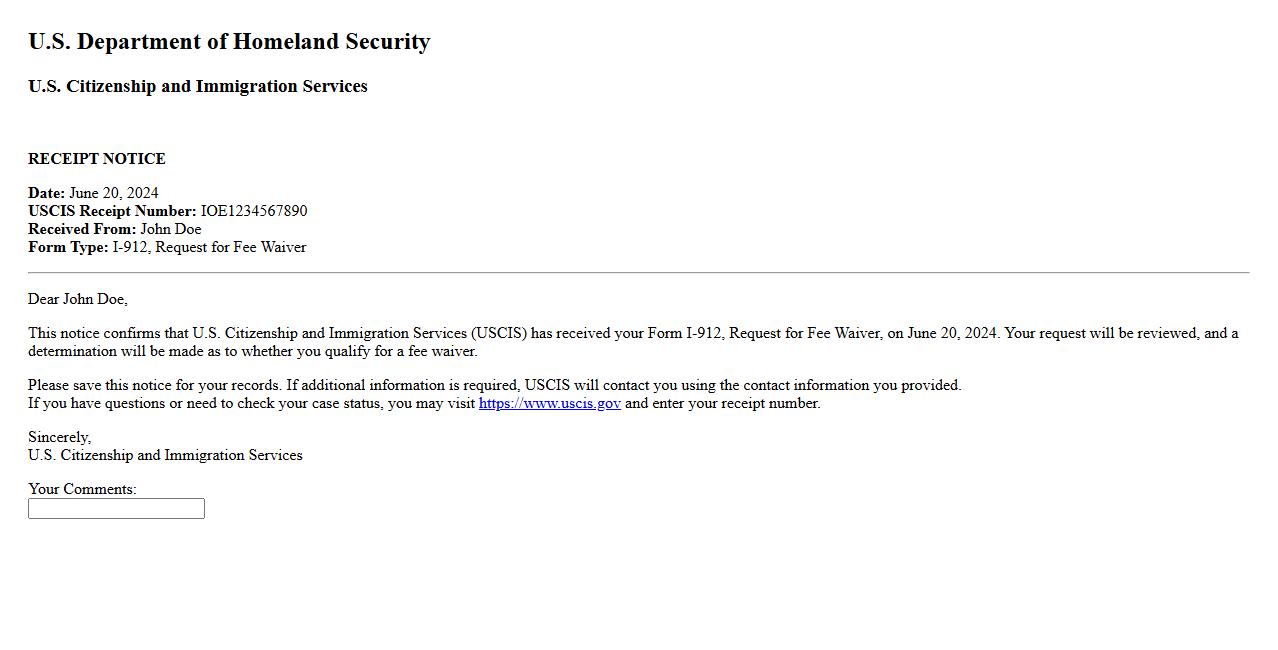Click the 'USCIS Receipt Number:' label

[112, 211]
